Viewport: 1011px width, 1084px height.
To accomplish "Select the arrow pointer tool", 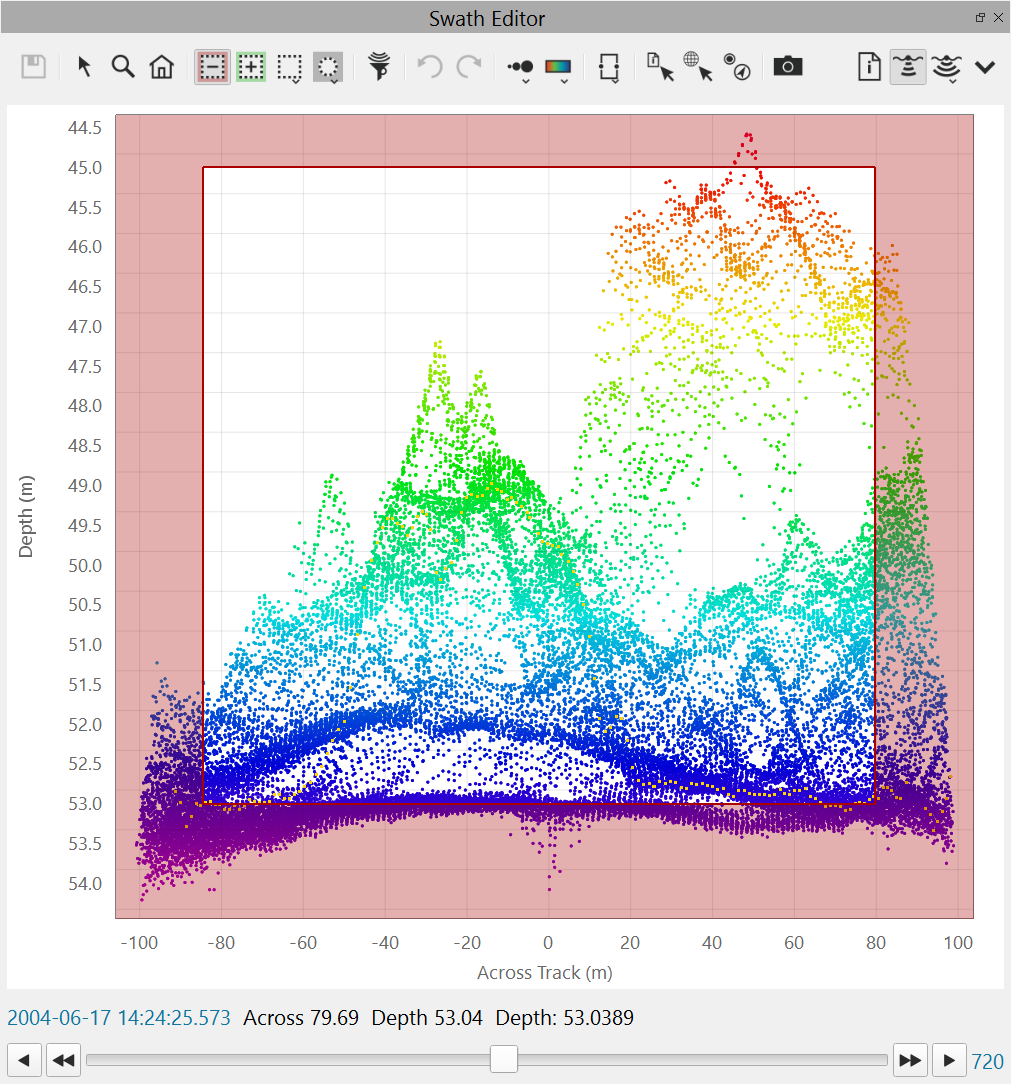I will click(x=85, y=67).
